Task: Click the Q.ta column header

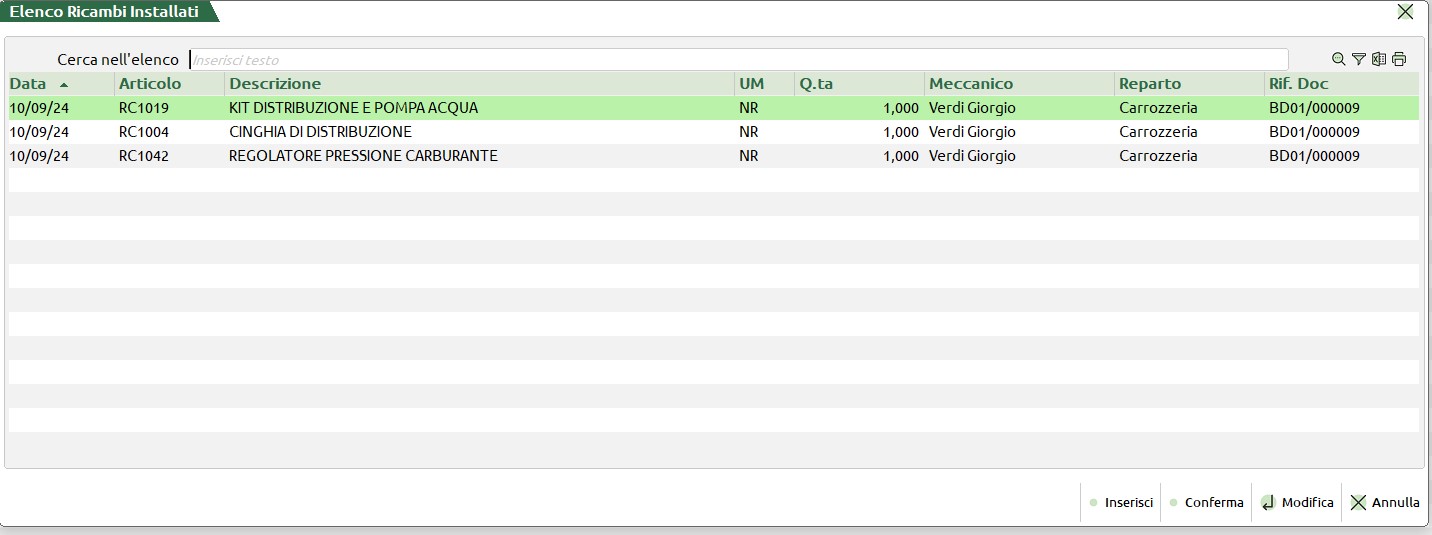Action: click(x=816, y=84)
